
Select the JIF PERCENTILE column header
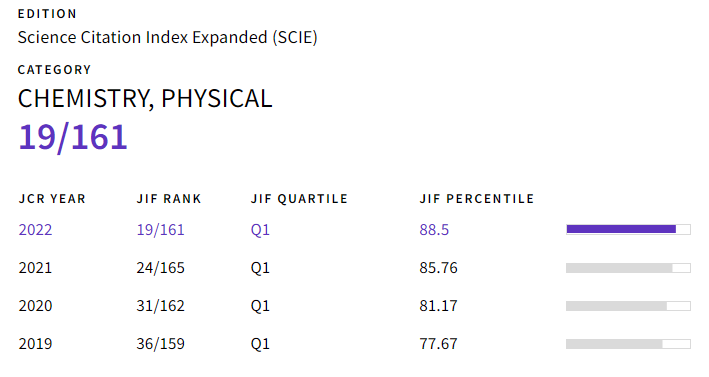477,199
